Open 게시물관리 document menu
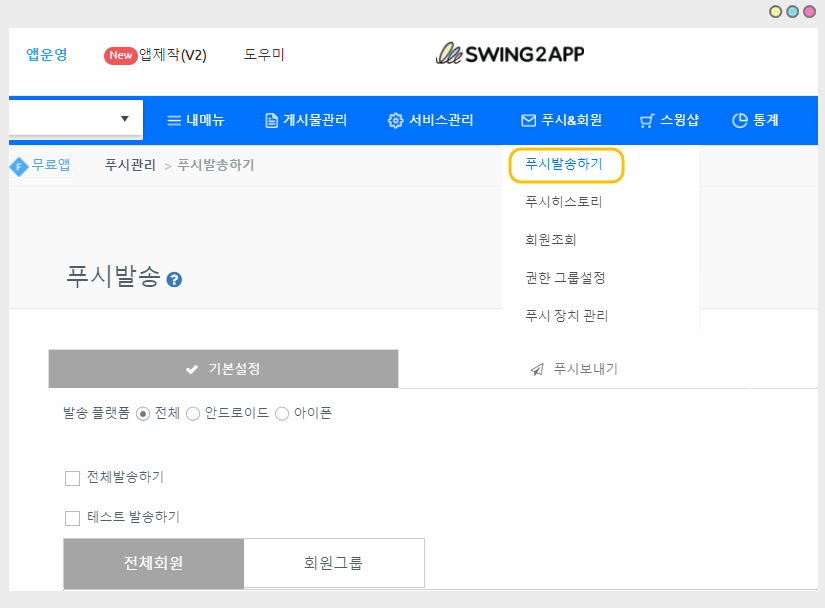 coord(306,120)
